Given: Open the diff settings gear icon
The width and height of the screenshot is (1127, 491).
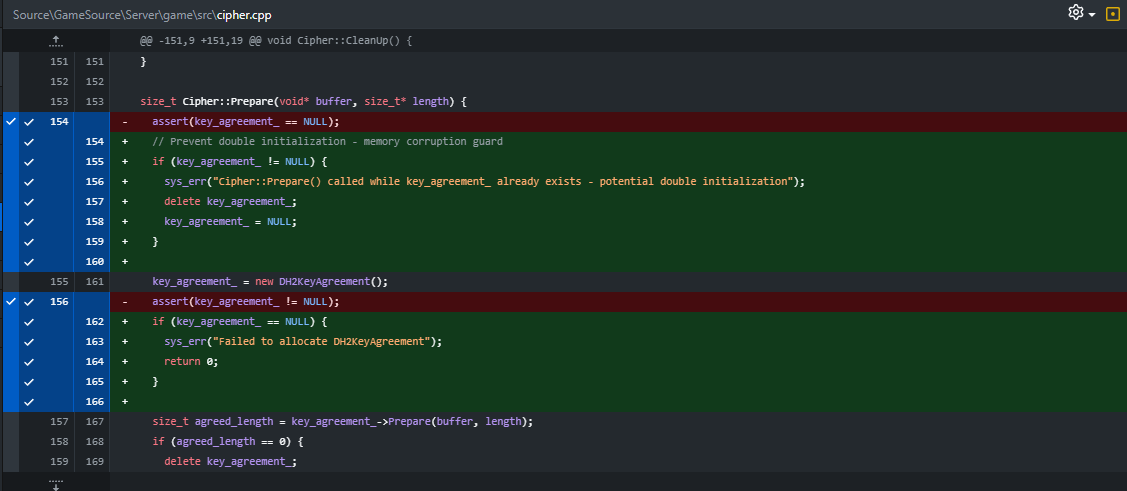Looking at the screenshot, I should coord(1075,13).
